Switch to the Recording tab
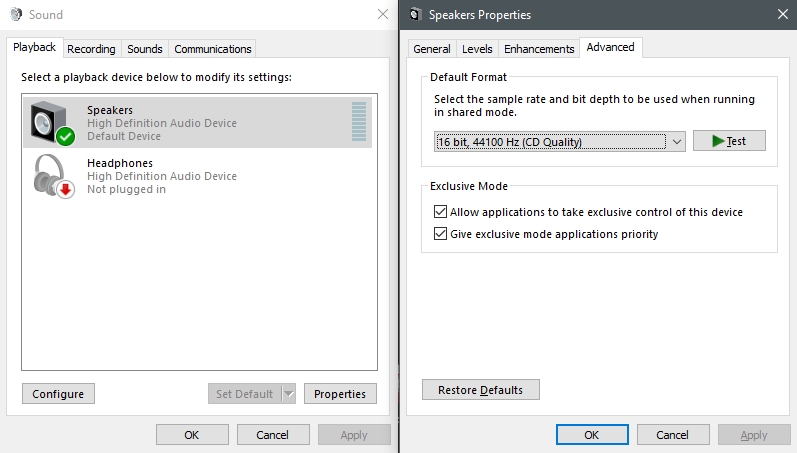Screen dimensions: 797x453 [91, 49]
